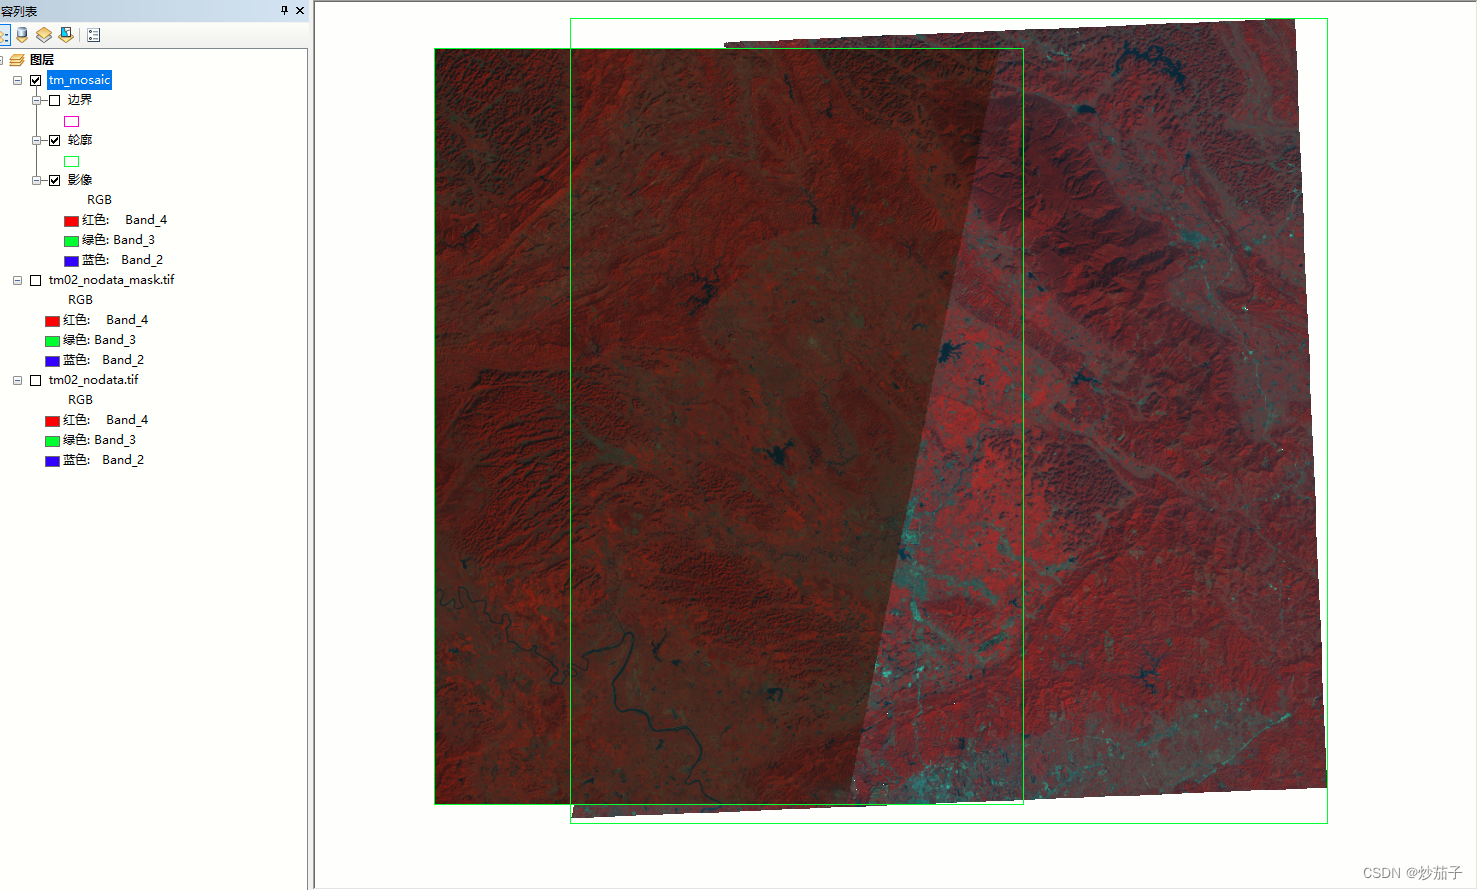Click RGB label under tm02_nodata.tif

[x=80, y=400]
